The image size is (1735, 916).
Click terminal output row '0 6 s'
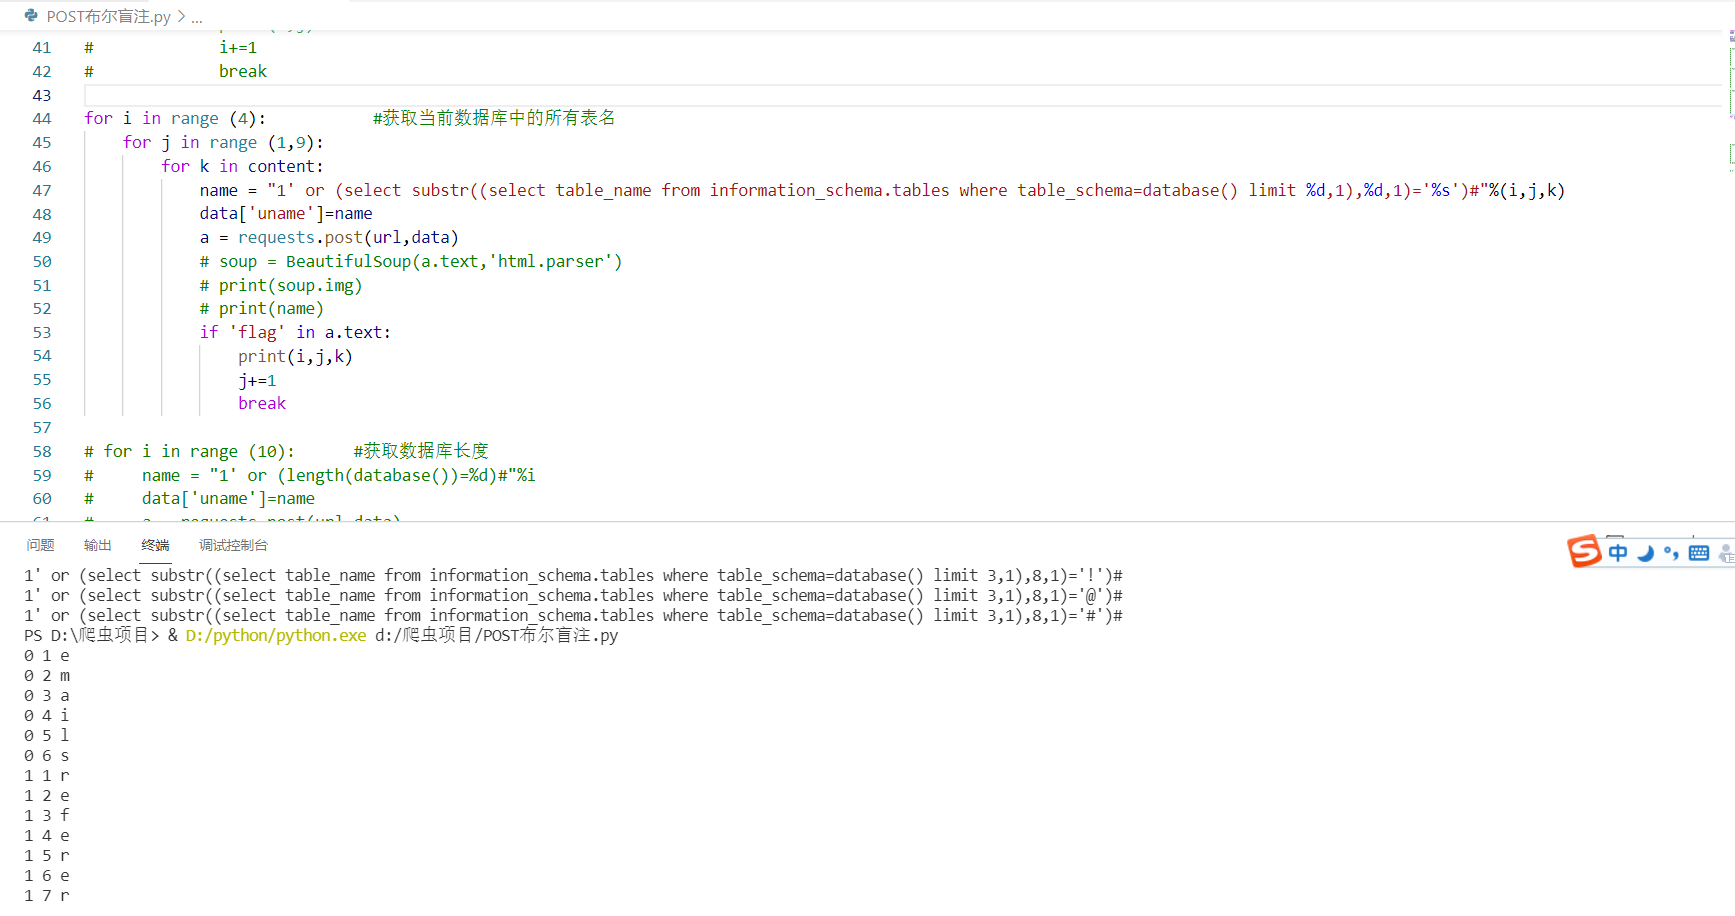pyautogui.click(x=47, y=756)
